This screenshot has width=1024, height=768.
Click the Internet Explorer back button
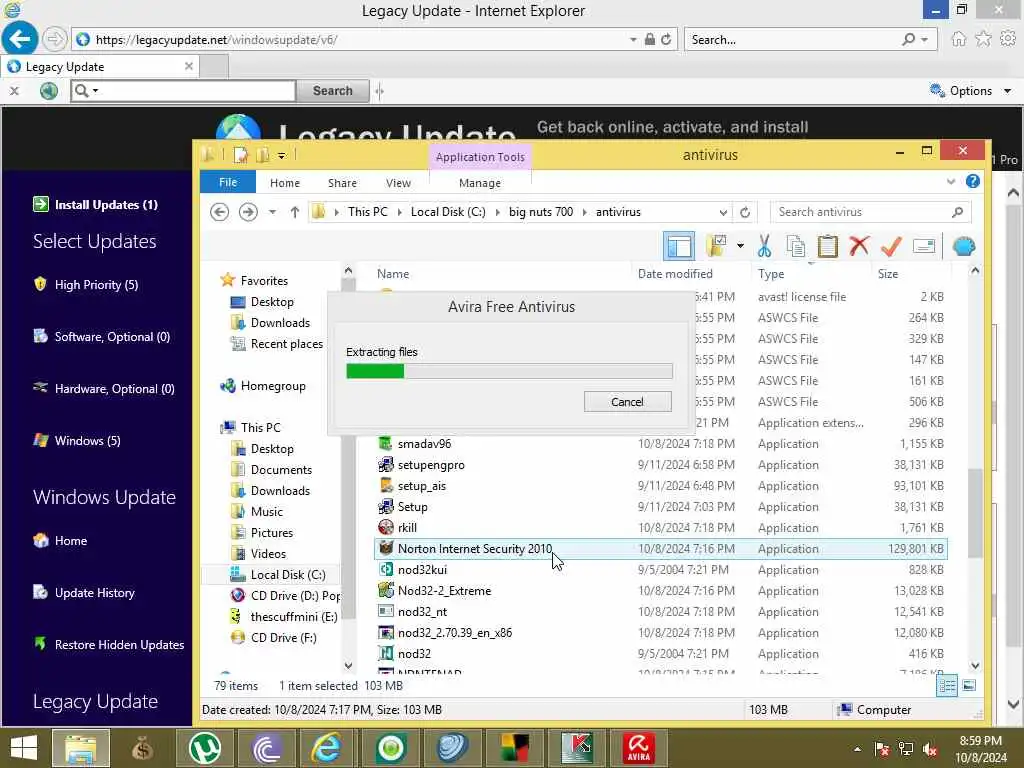pyautogui.click(x=19, y=39)
